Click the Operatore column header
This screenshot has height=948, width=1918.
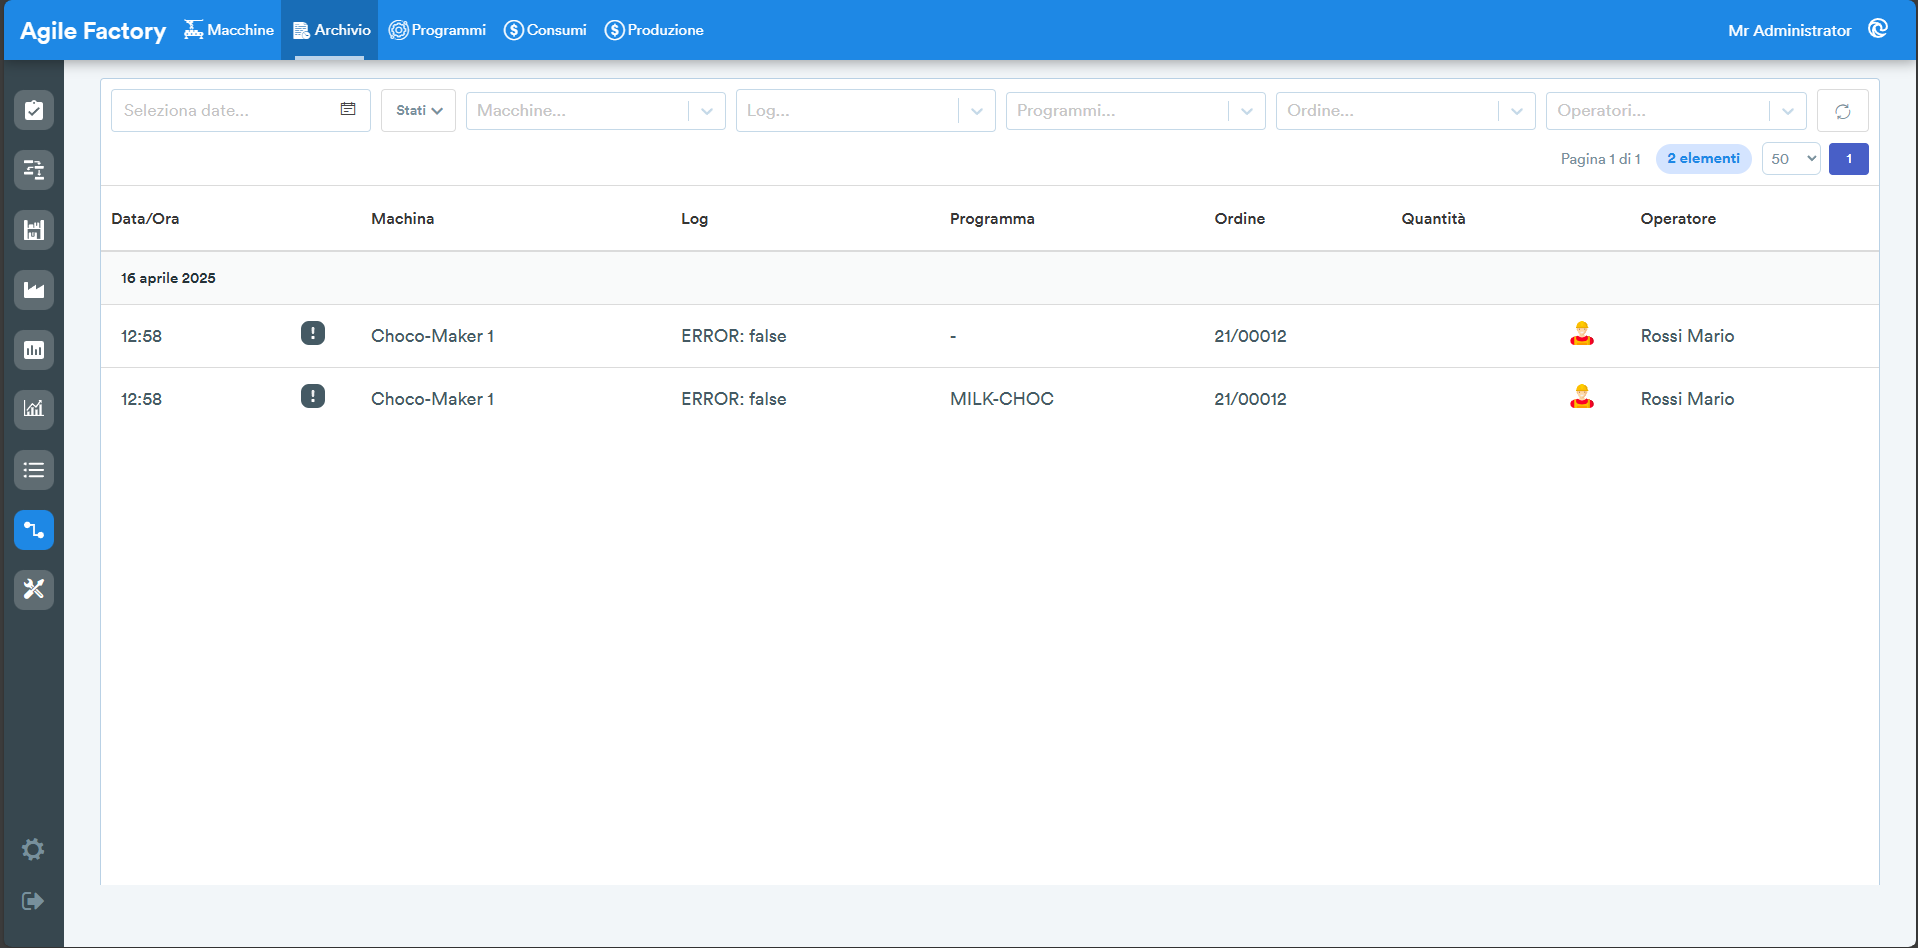coord(1678,219)
